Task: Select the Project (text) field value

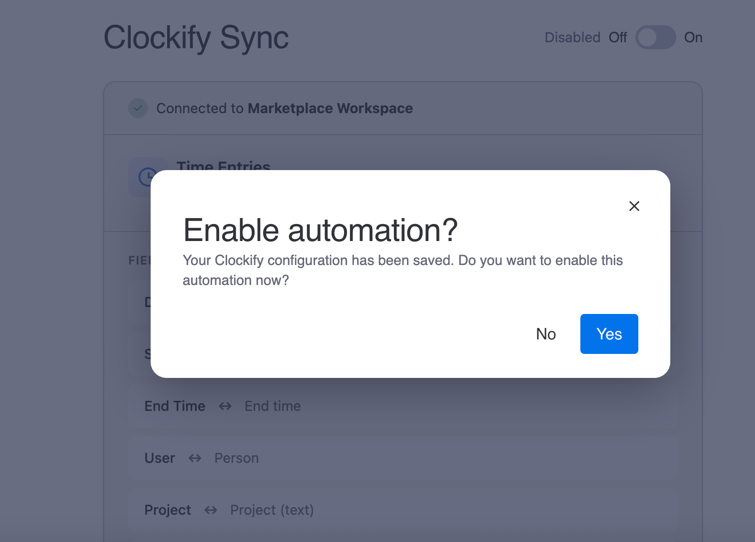Action: click(272, 510)
